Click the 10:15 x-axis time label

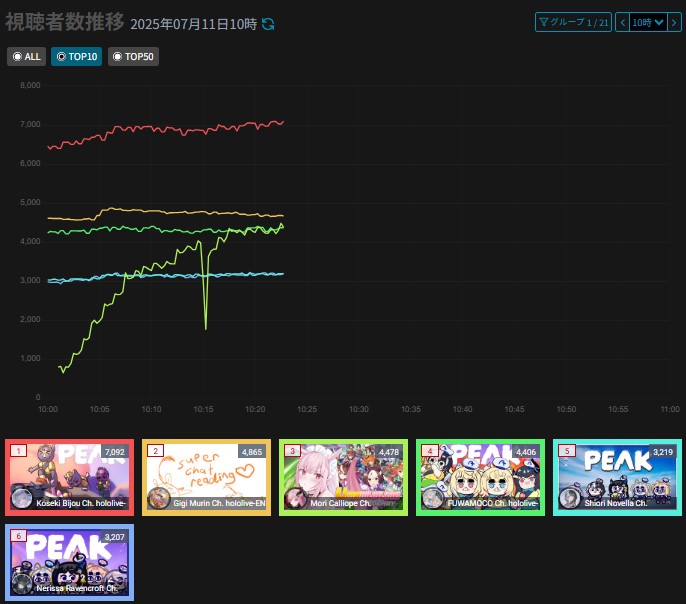[x=203, y=409]
